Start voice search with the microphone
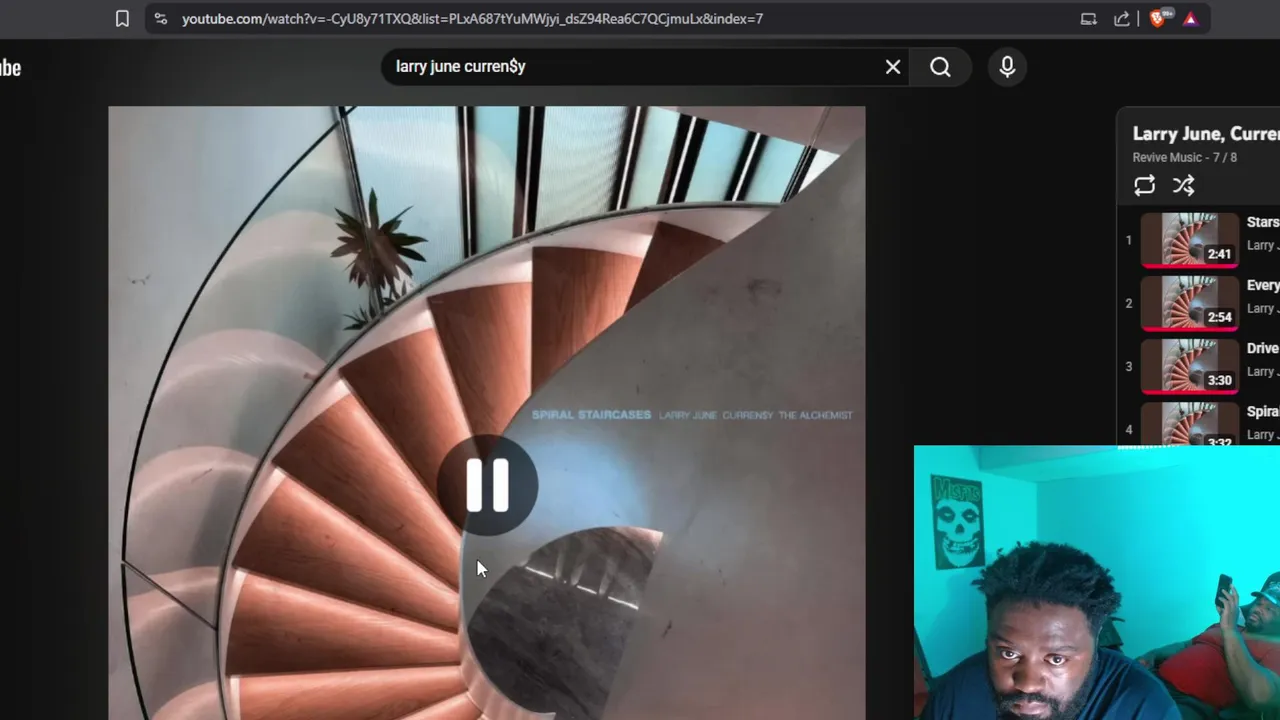This screenshot has height=720, width=1280. 1007,67
